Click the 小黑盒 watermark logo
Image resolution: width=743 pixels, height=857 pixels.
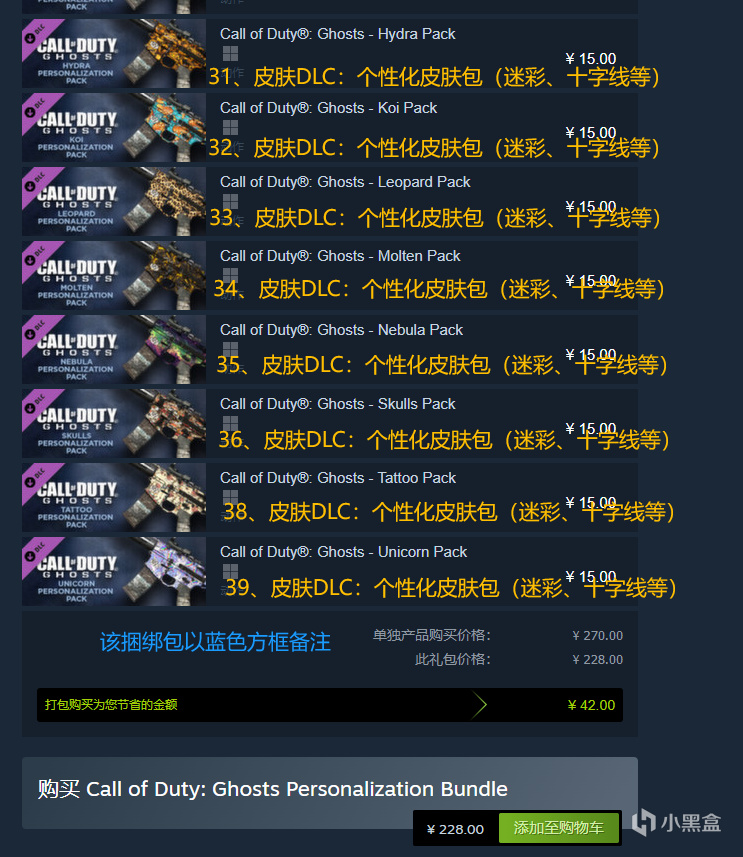(676, 823)
